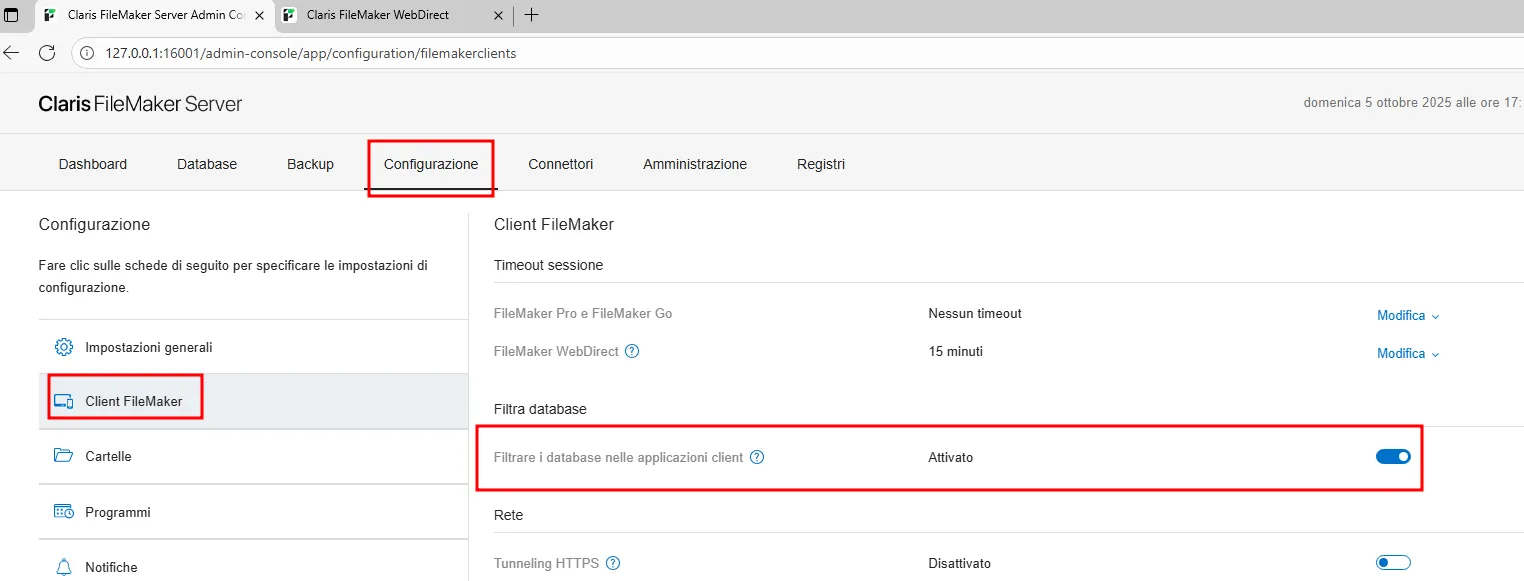This screenshot has height=581, width=1524.
Task: Enable the Tunneling HTTPS toggle
Action: pyautogui.click(x=1393, y=562)
